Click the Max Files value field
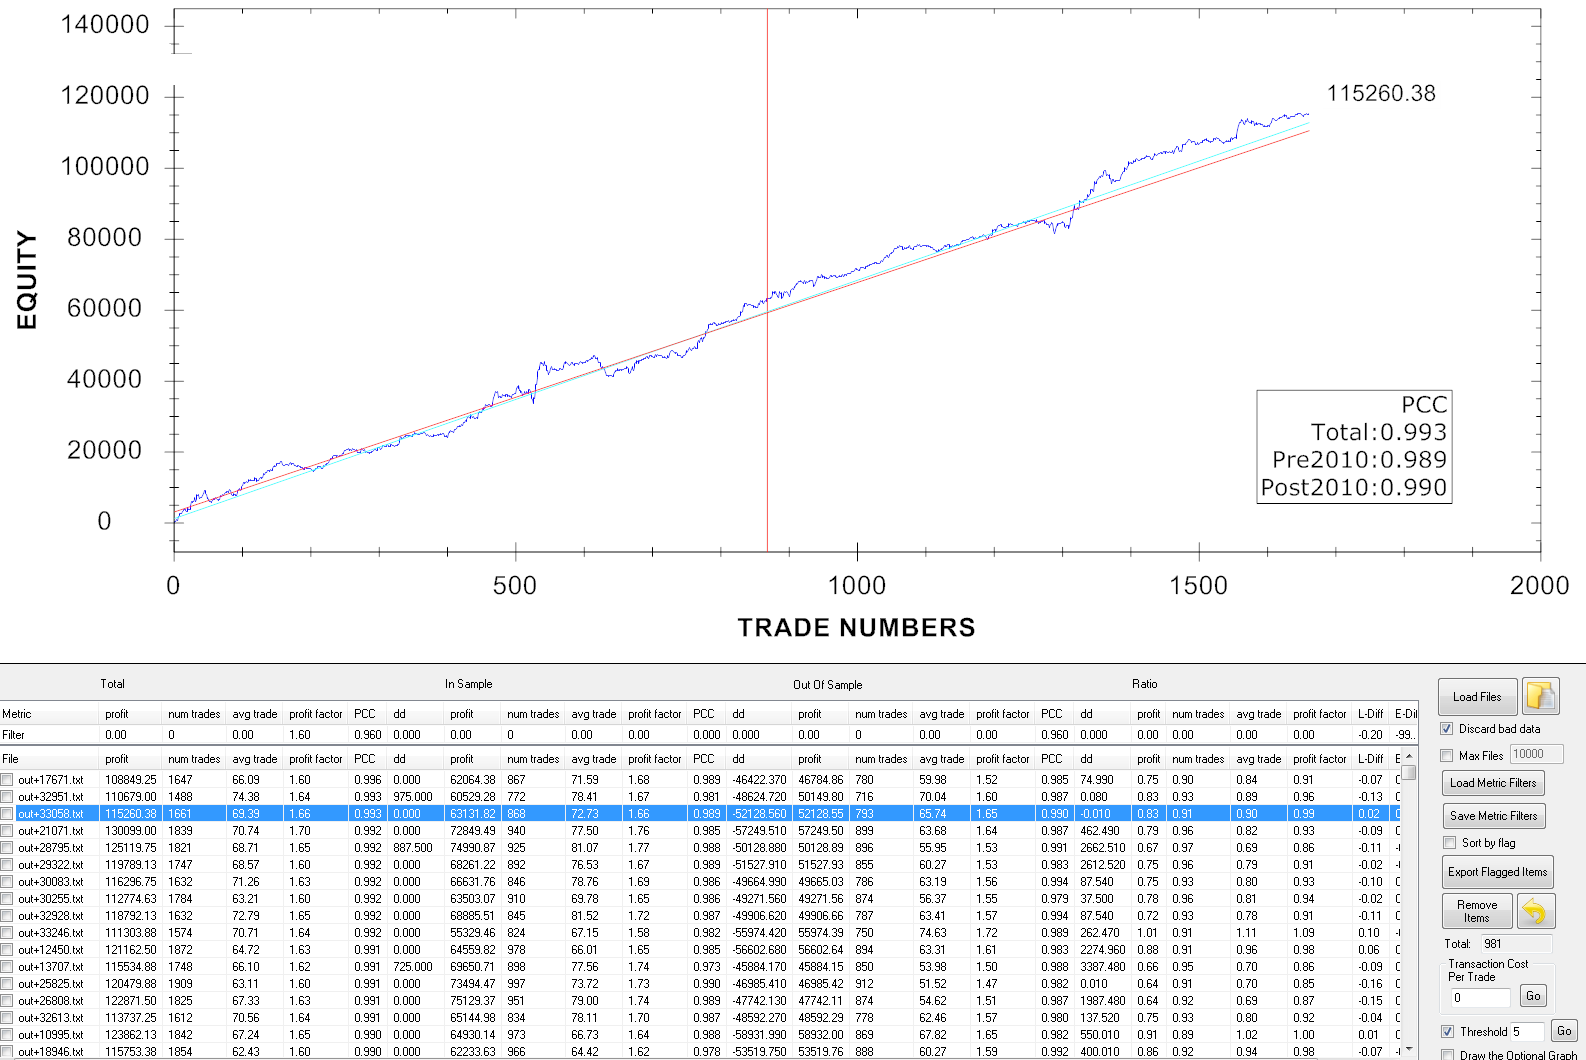Viewport: 1586px width, 1060px height. [x=1536, y=755]
